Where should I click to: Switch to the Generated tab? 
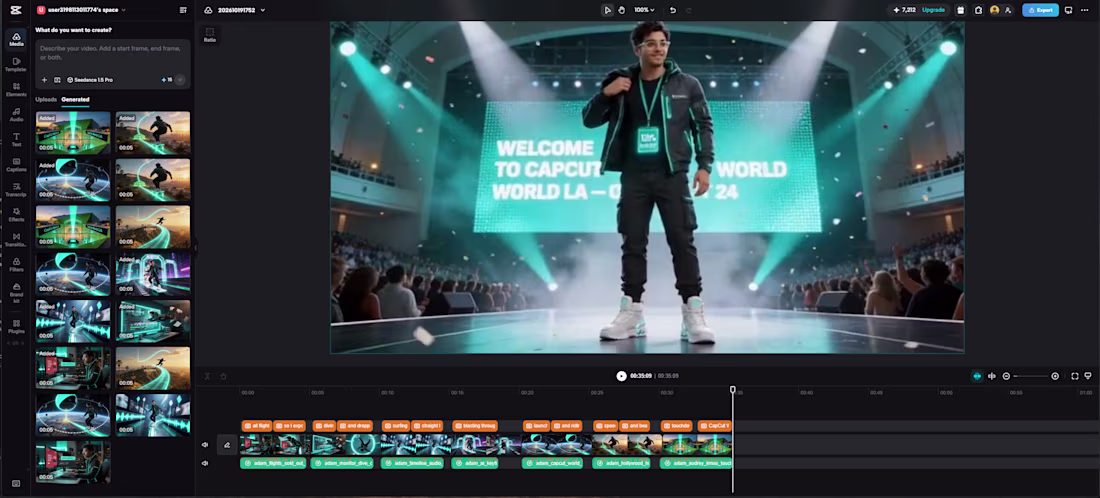pos(75,100)
